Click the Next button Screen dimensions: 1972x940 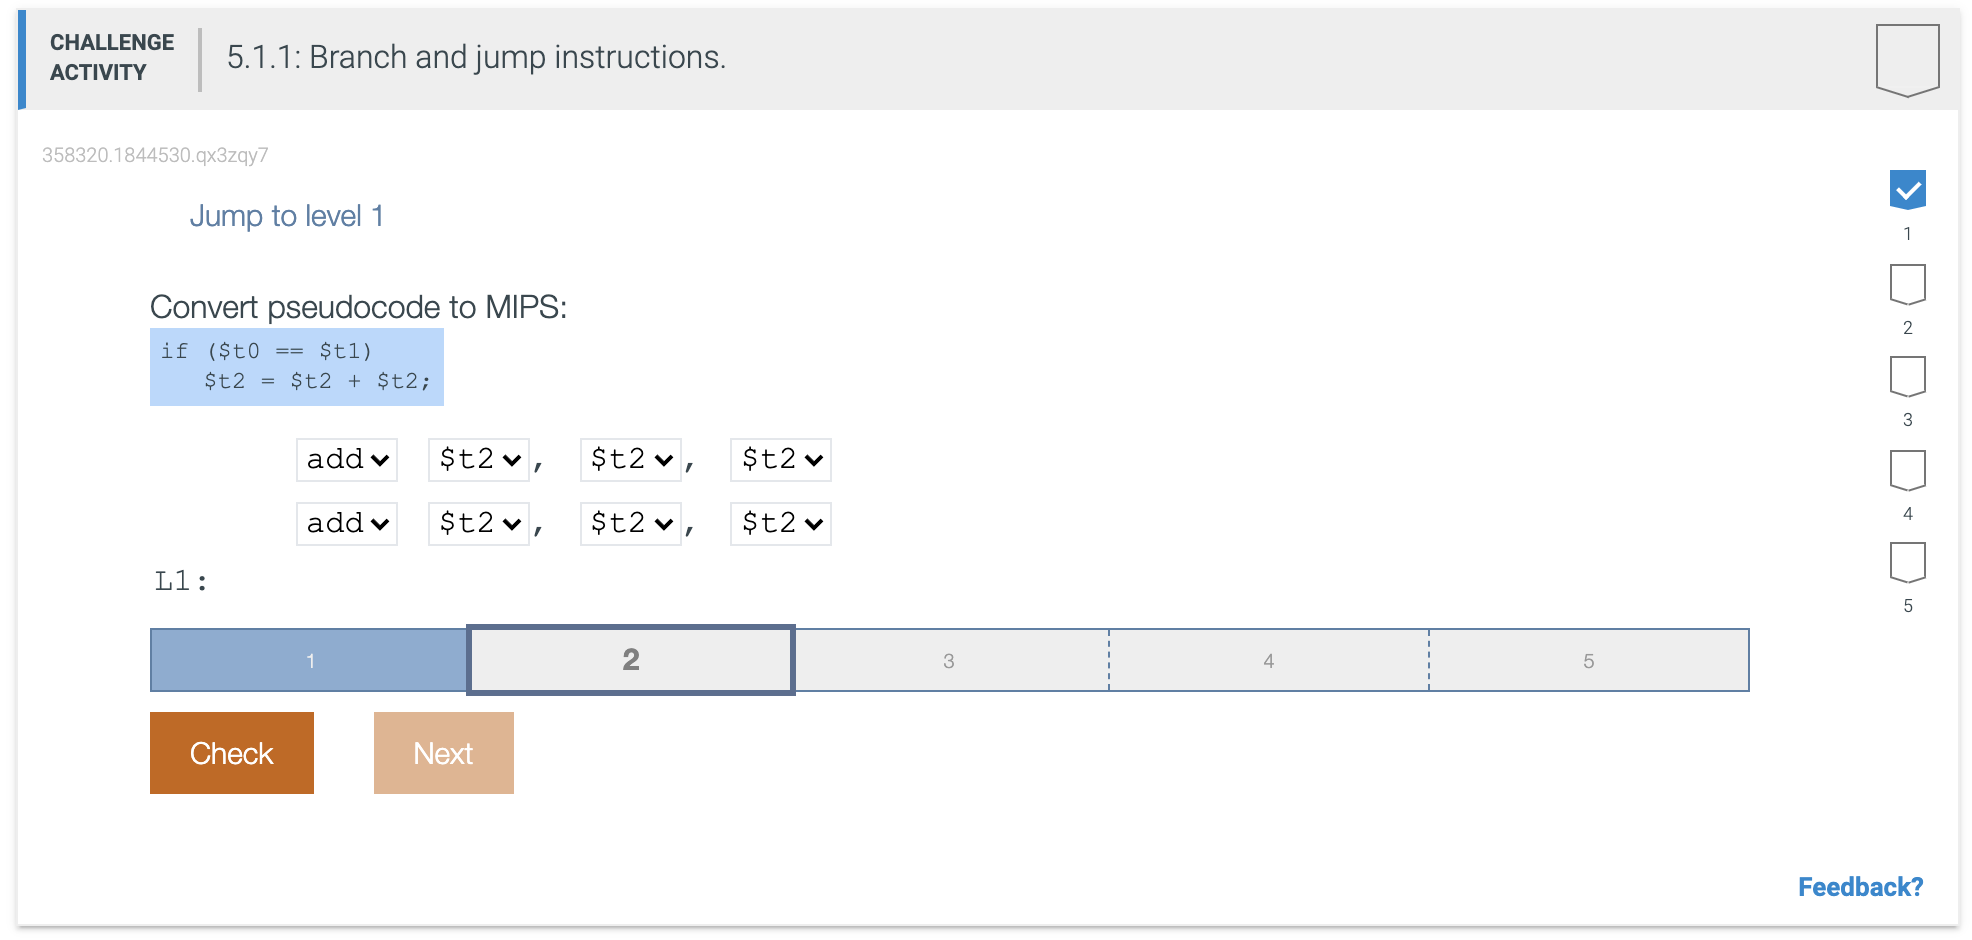coord(443,752)
